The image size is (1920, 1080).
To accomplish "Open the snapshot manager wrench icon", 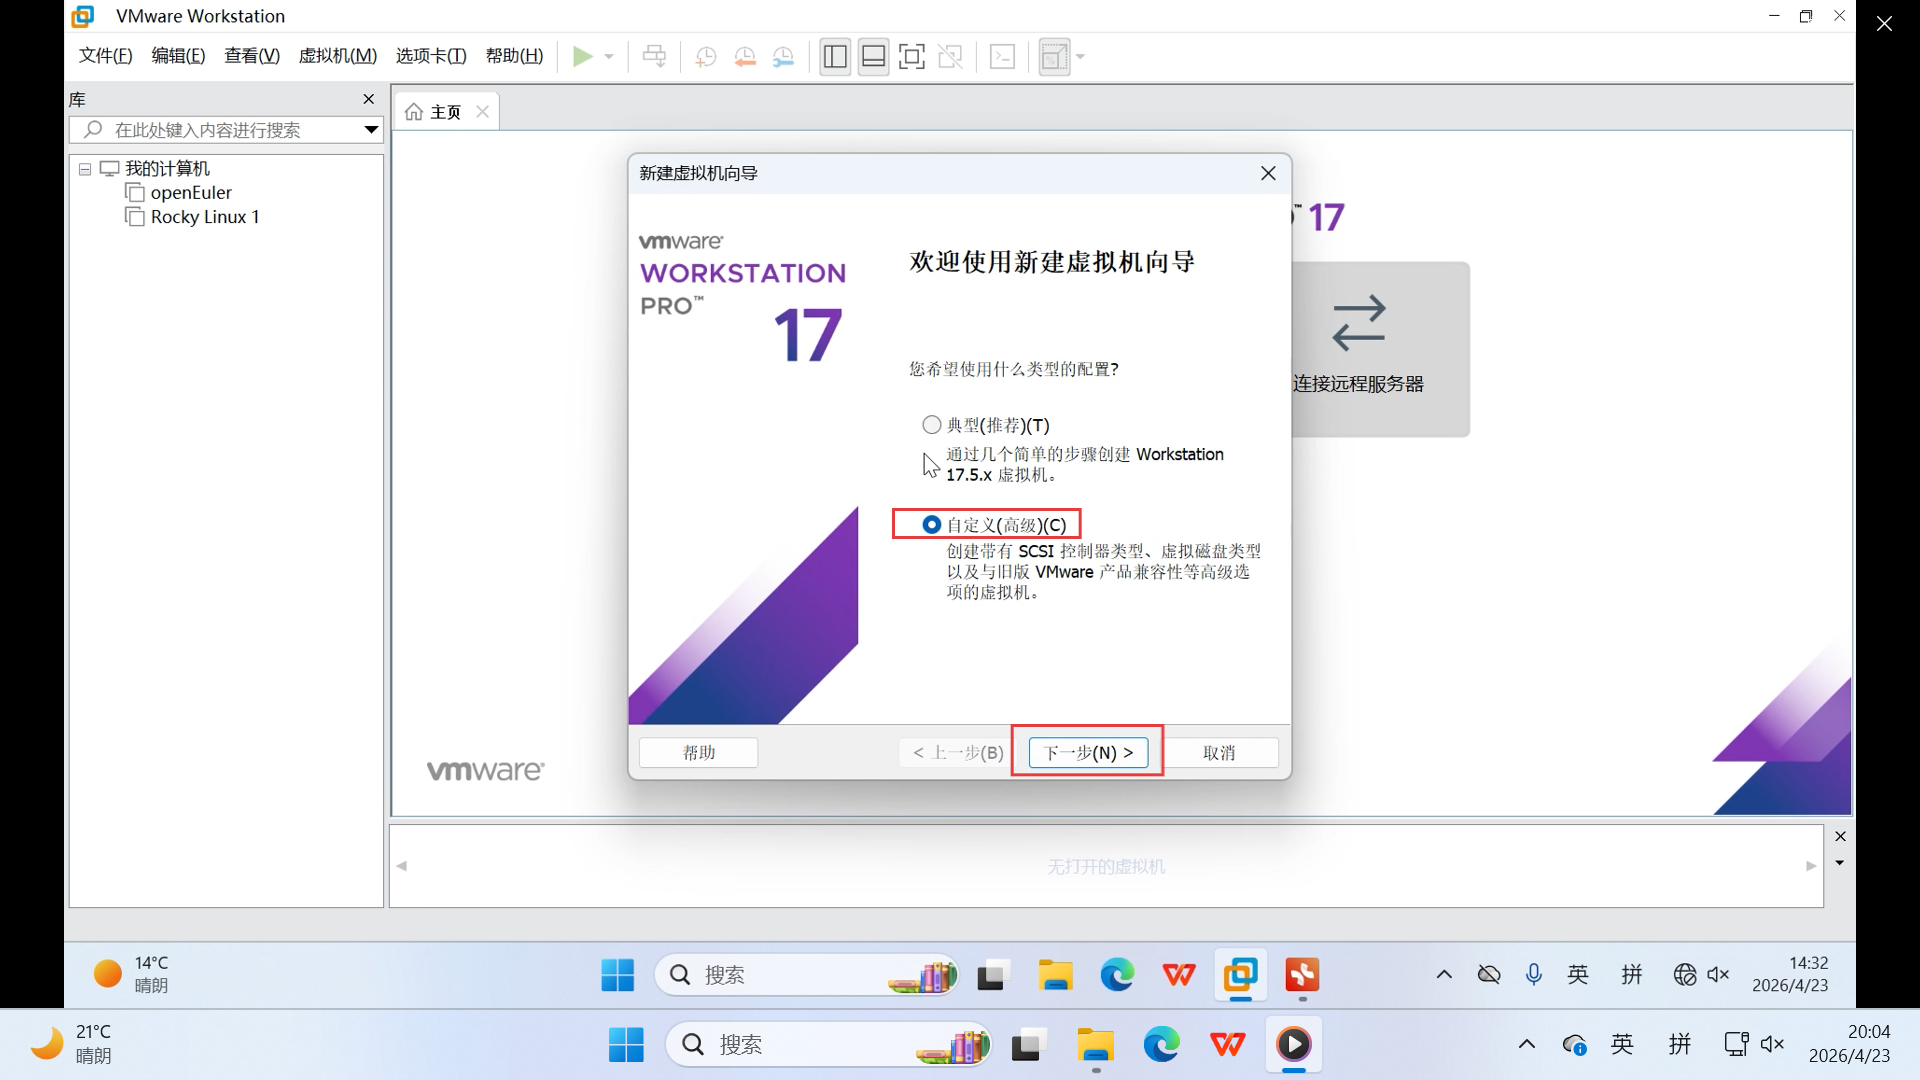I will tap(783, 57).
